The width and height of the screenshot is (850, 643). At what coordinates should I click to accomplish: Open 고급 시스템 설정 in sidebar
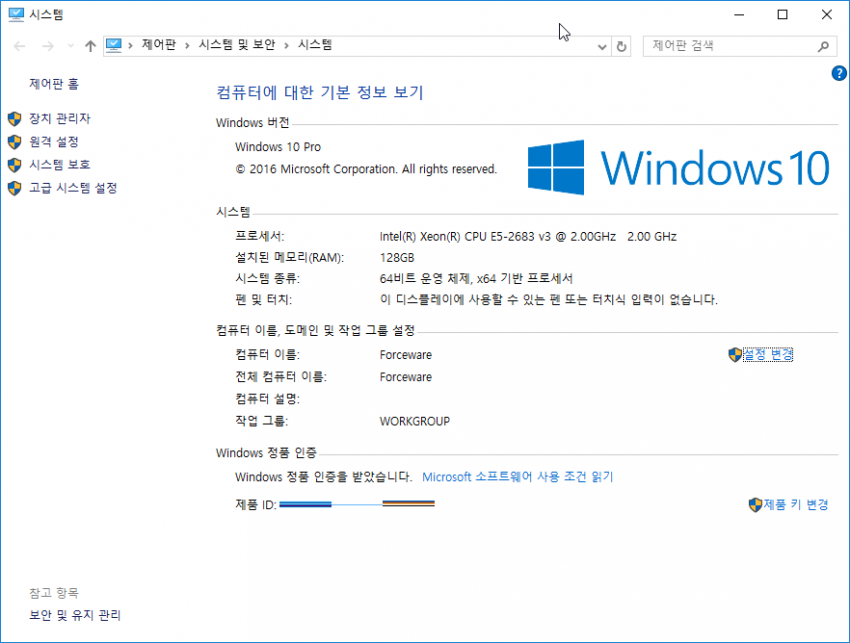[x=72, y=188]
